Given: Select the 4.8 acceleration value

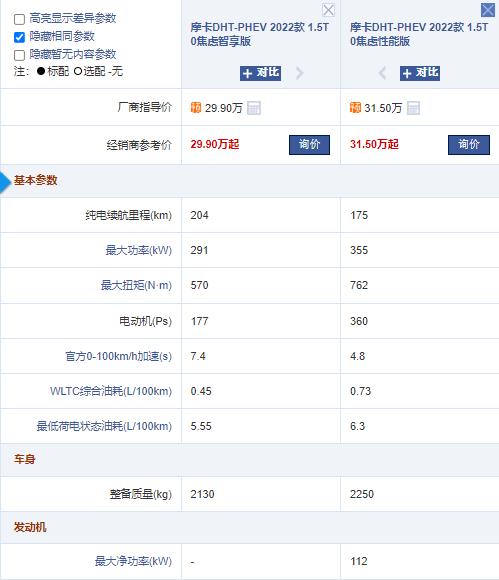Looking at the screenshot, I should pos(357,356).
